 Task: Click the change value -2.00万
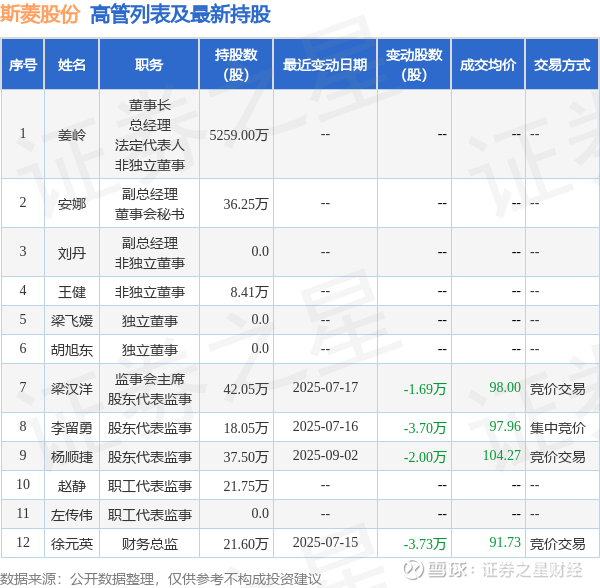pyautogui.click(x=425, y=457)
